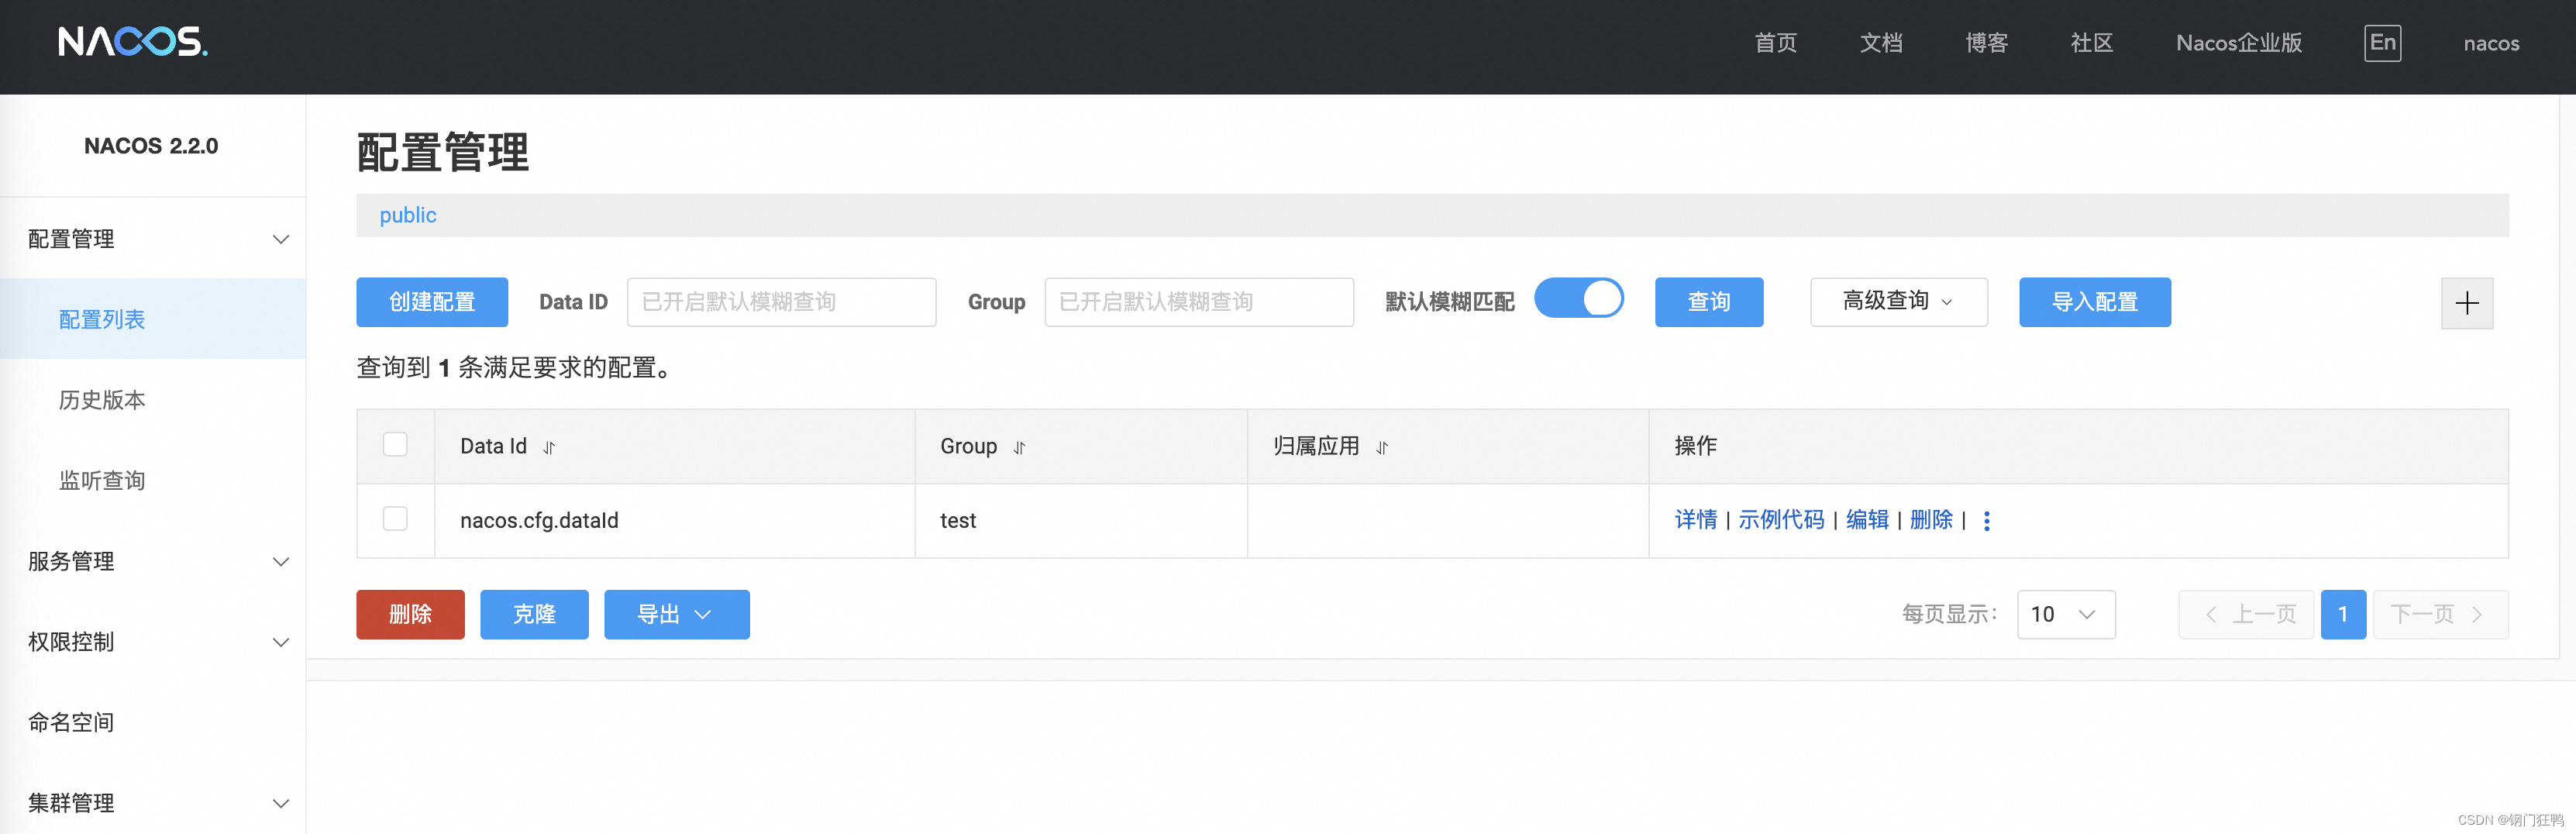2576x834 pixels.
Task: Expand the 集群管理 sidebar section
Action: pos(153,803)
